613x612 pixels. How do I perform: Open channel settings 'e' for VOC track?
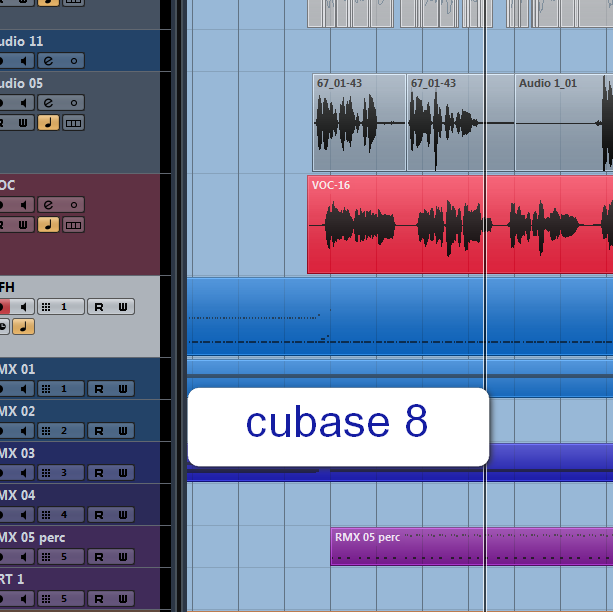click(48, 205)
